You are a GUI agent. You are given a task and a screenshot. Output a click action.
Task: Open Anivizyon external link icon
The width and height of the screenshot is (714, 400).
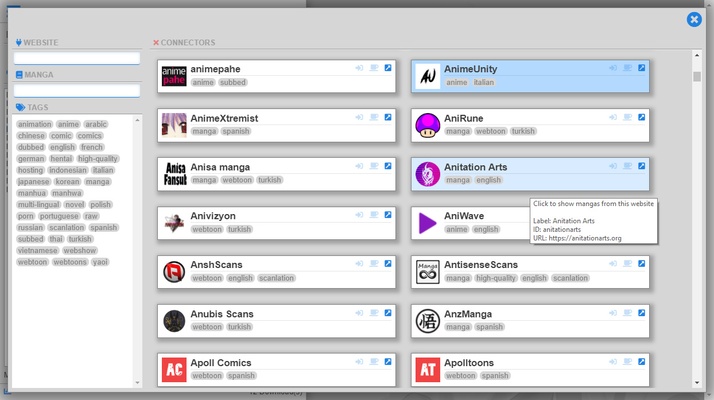pos(388,215)
